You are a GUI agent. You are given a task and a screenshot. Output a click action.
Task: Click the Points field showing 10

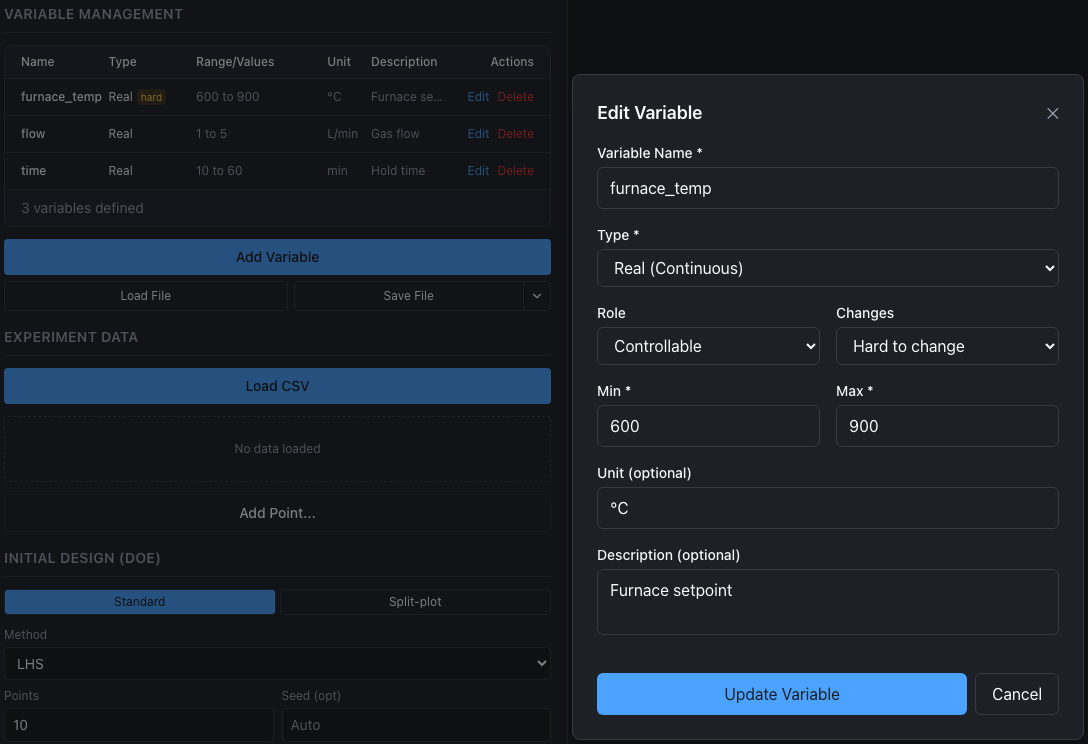click(139, 725)
